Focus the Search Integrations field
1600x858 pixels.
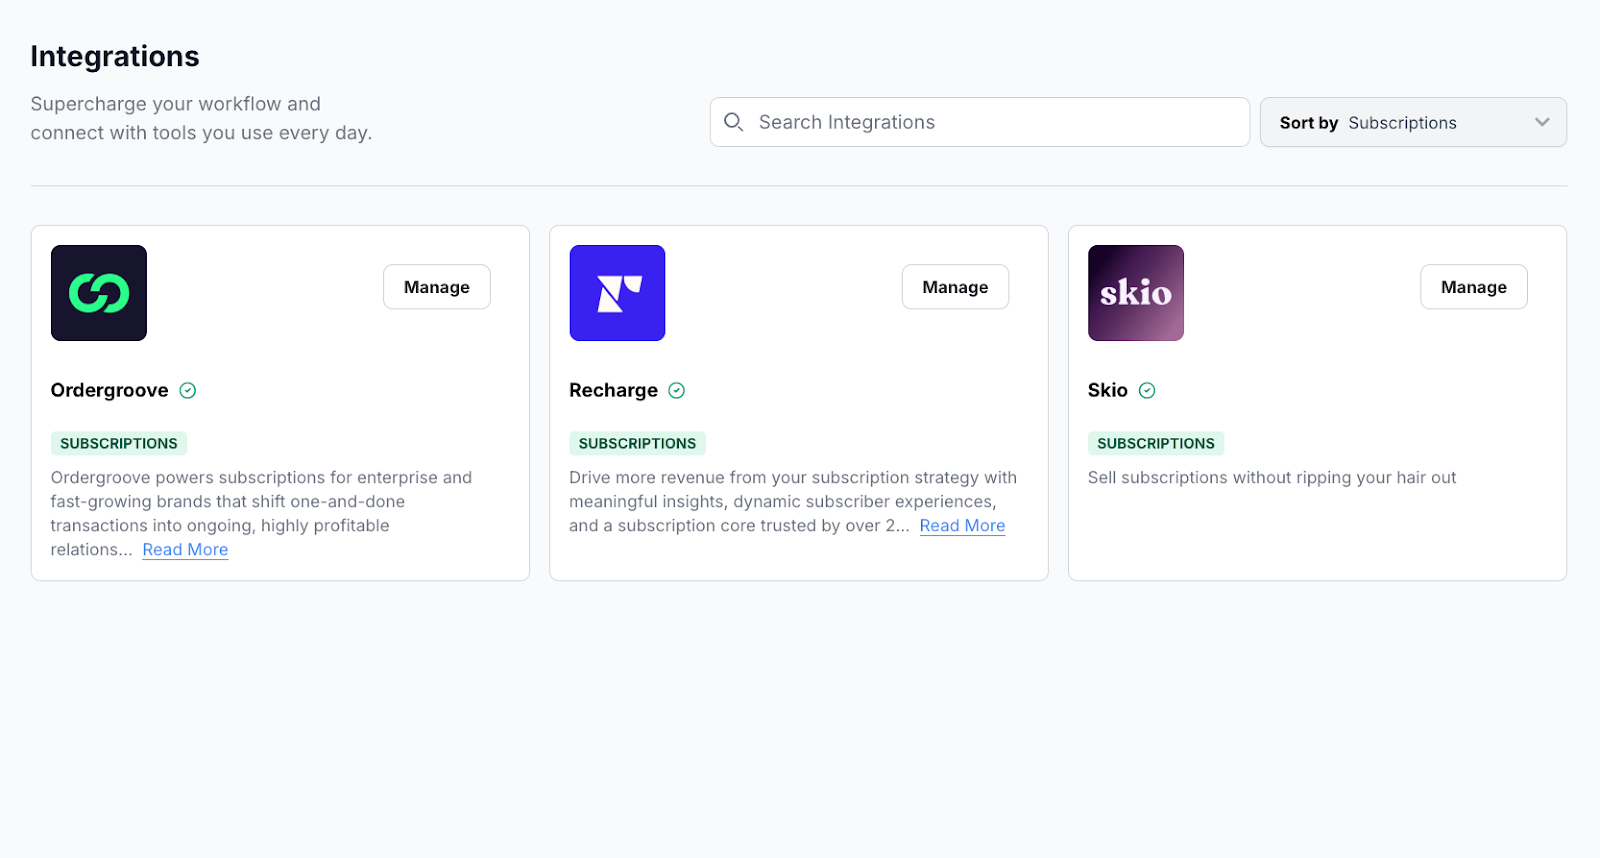(x=990, y=122)
